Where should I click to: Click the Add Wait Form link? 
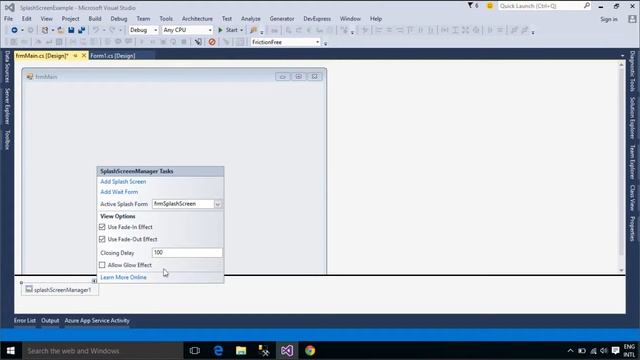pos(119,192)
